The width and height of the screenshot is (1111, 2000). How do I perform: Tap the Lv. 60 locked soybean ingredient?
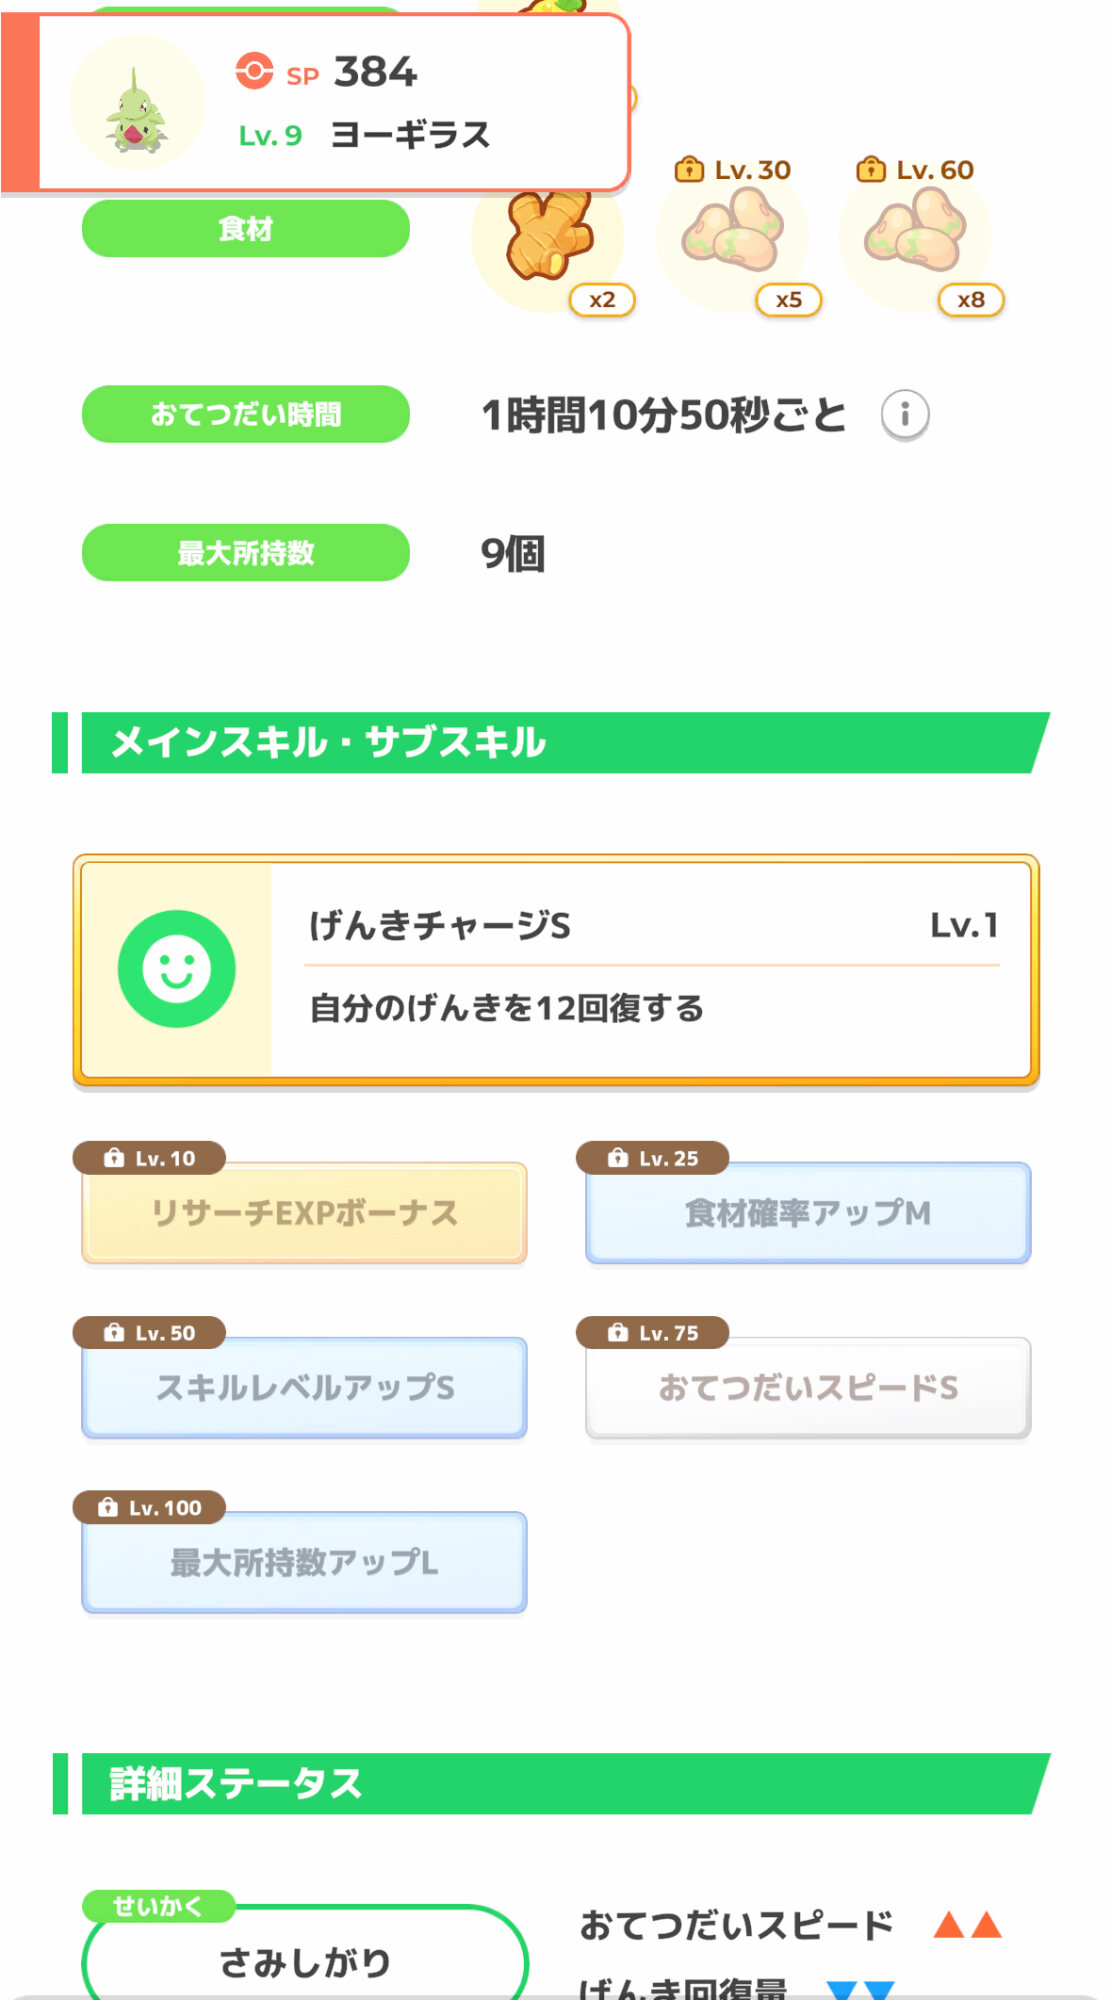(915, 236)
